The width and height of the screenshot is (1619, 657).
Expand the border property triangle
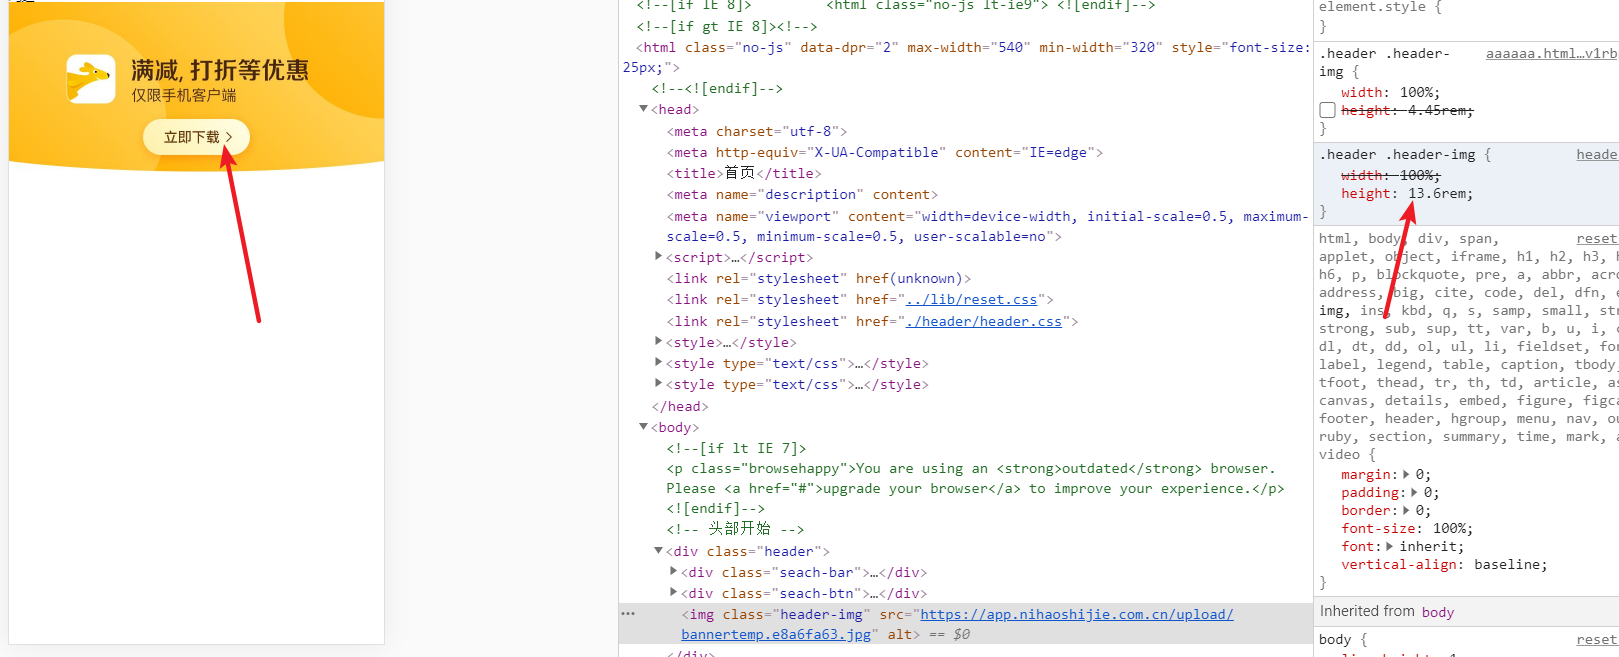pos(1407,511)
